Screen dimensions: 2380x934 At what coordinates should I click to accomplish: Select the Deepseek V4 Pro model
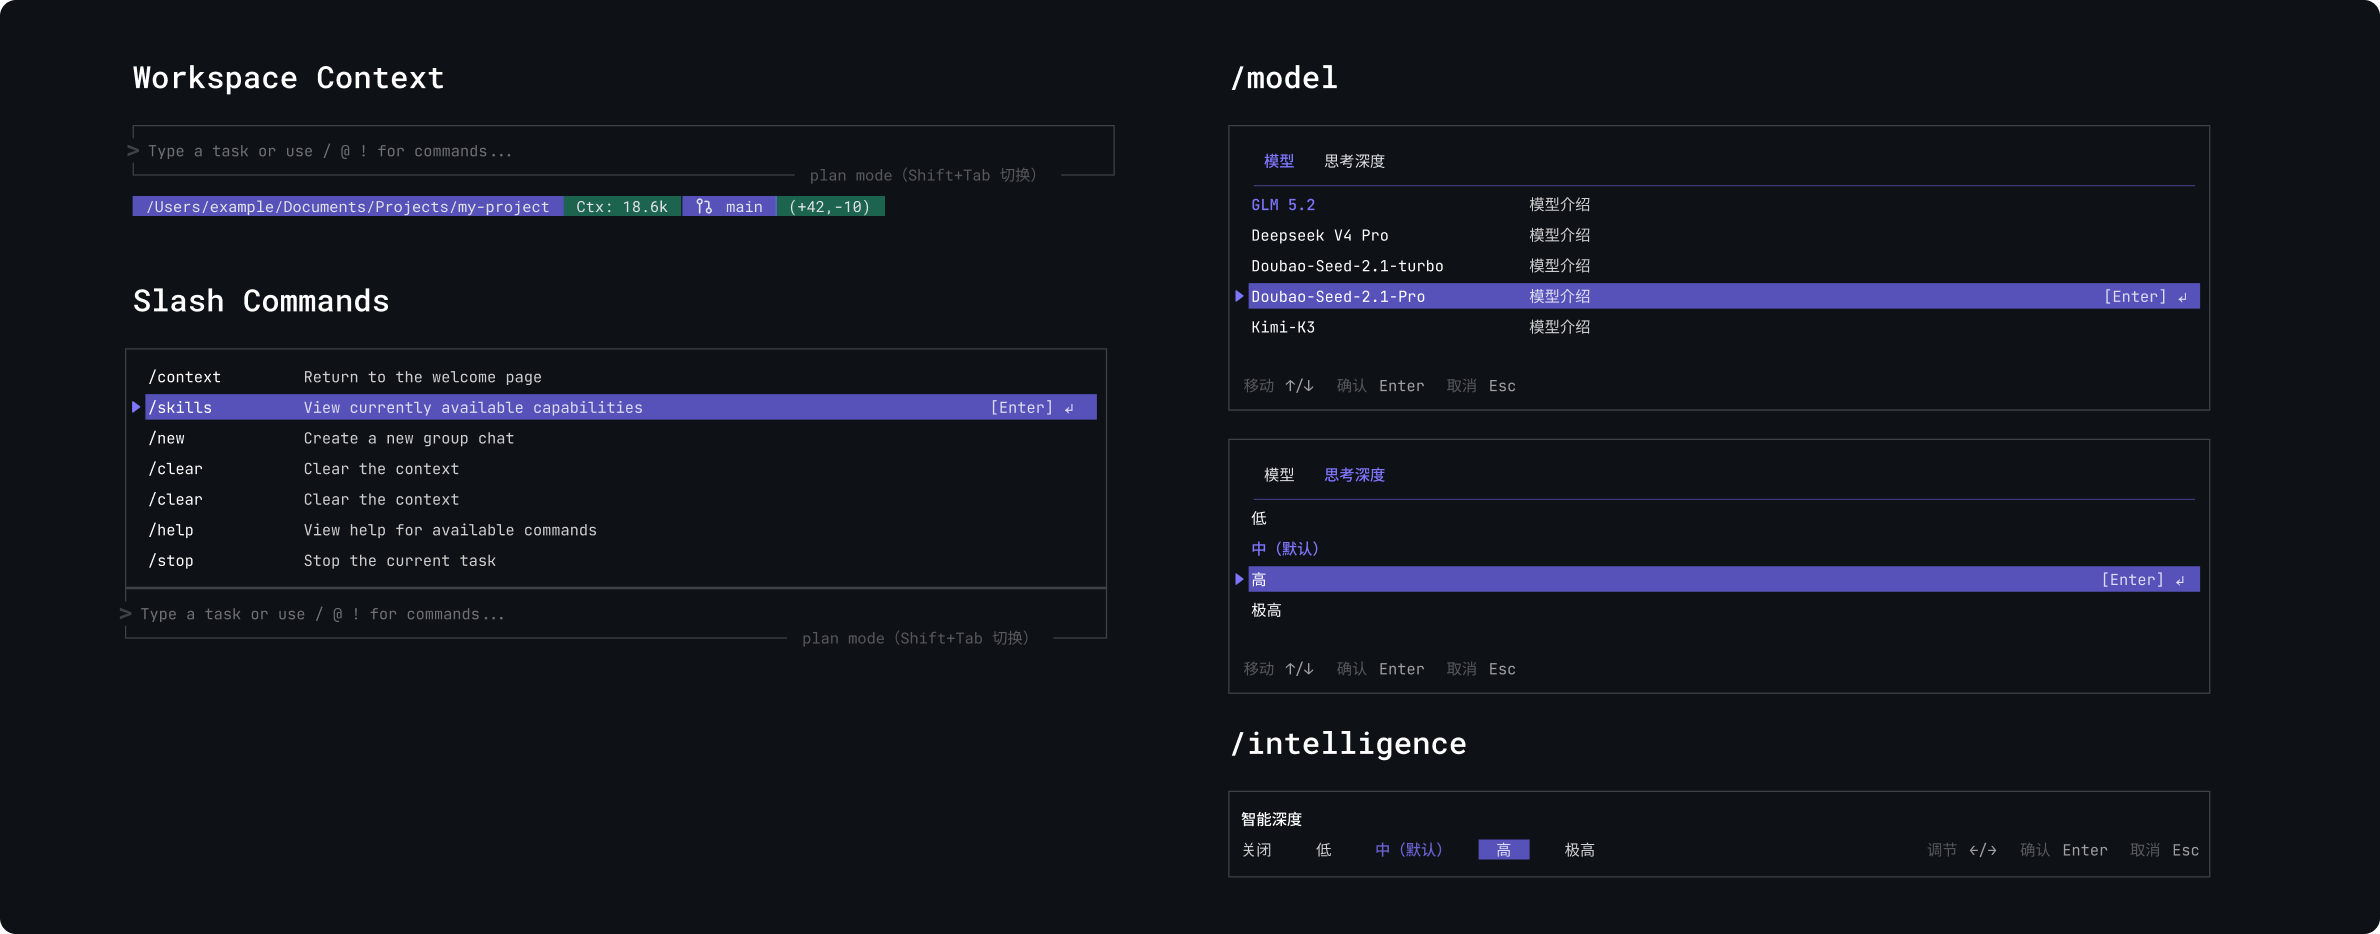(x=1319, y=236)
